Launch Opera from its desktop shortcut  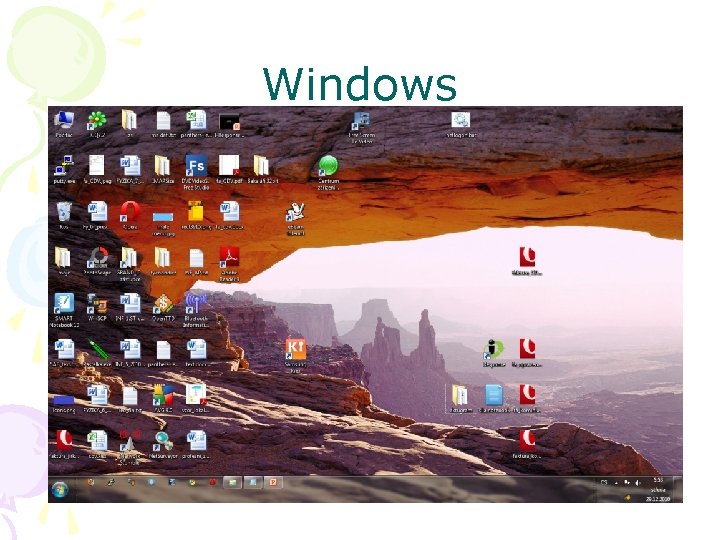tap(130, 215)
